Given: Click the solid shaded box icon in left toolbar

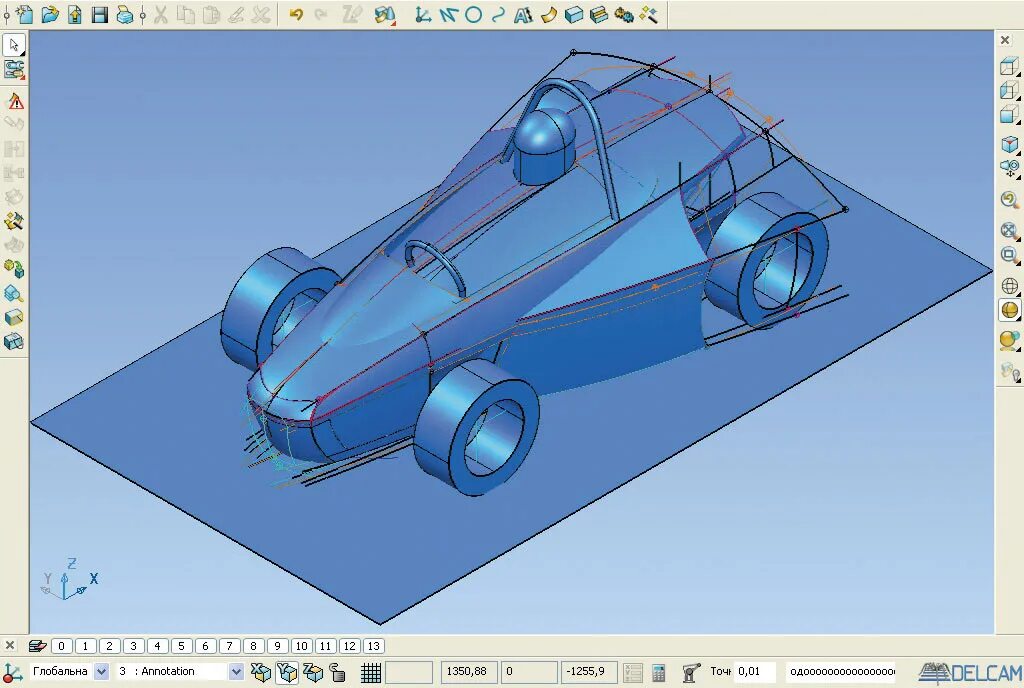Looking at the screenshot, I should click(x=14, y=317).
